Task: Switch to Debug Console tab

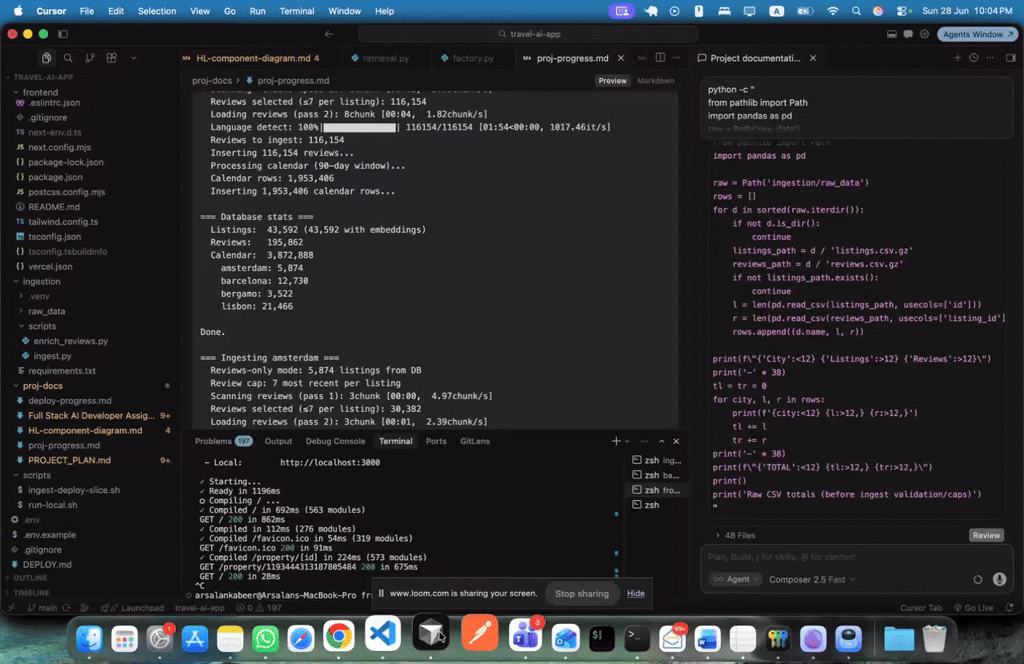Action: 335,441
